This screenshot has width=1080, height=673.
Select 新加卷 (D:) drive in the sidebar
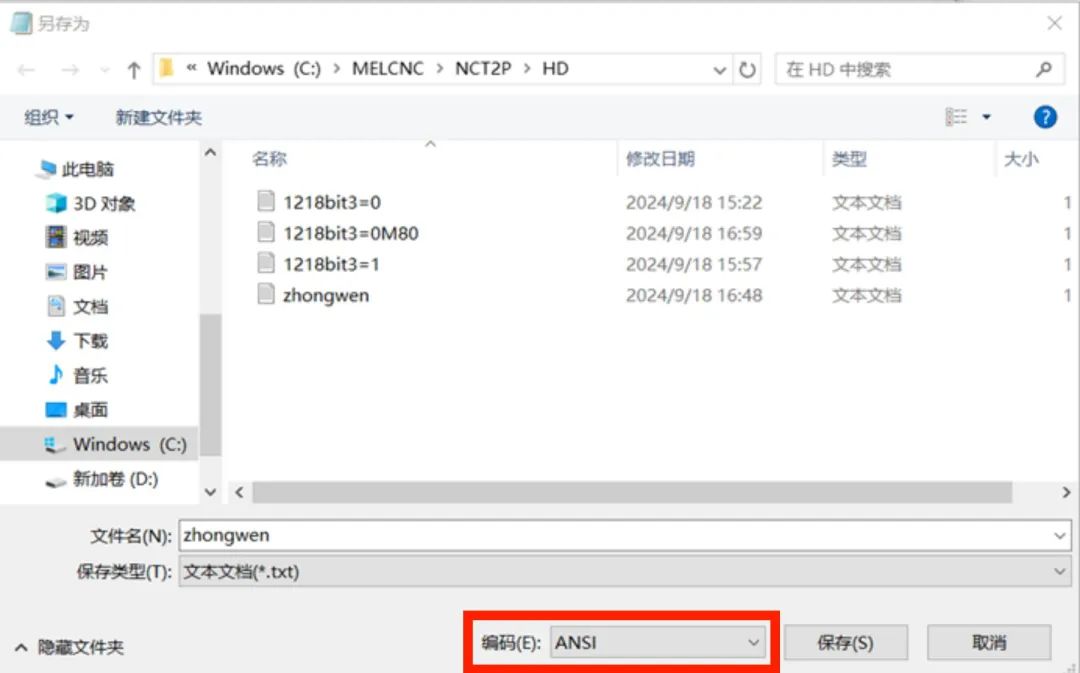click(x=102, y=479)
